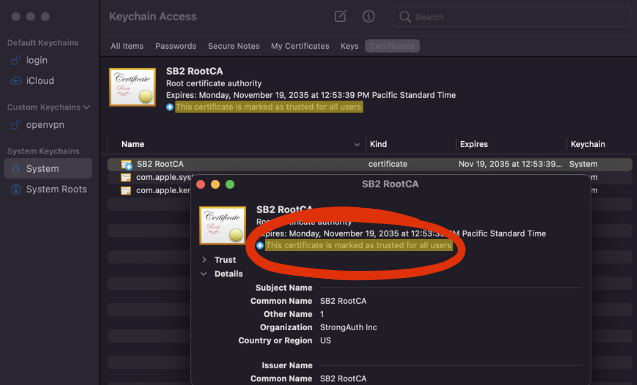637x385 pixels.
Task: Switch to the Keys tab
Action: tap(349, 46)
